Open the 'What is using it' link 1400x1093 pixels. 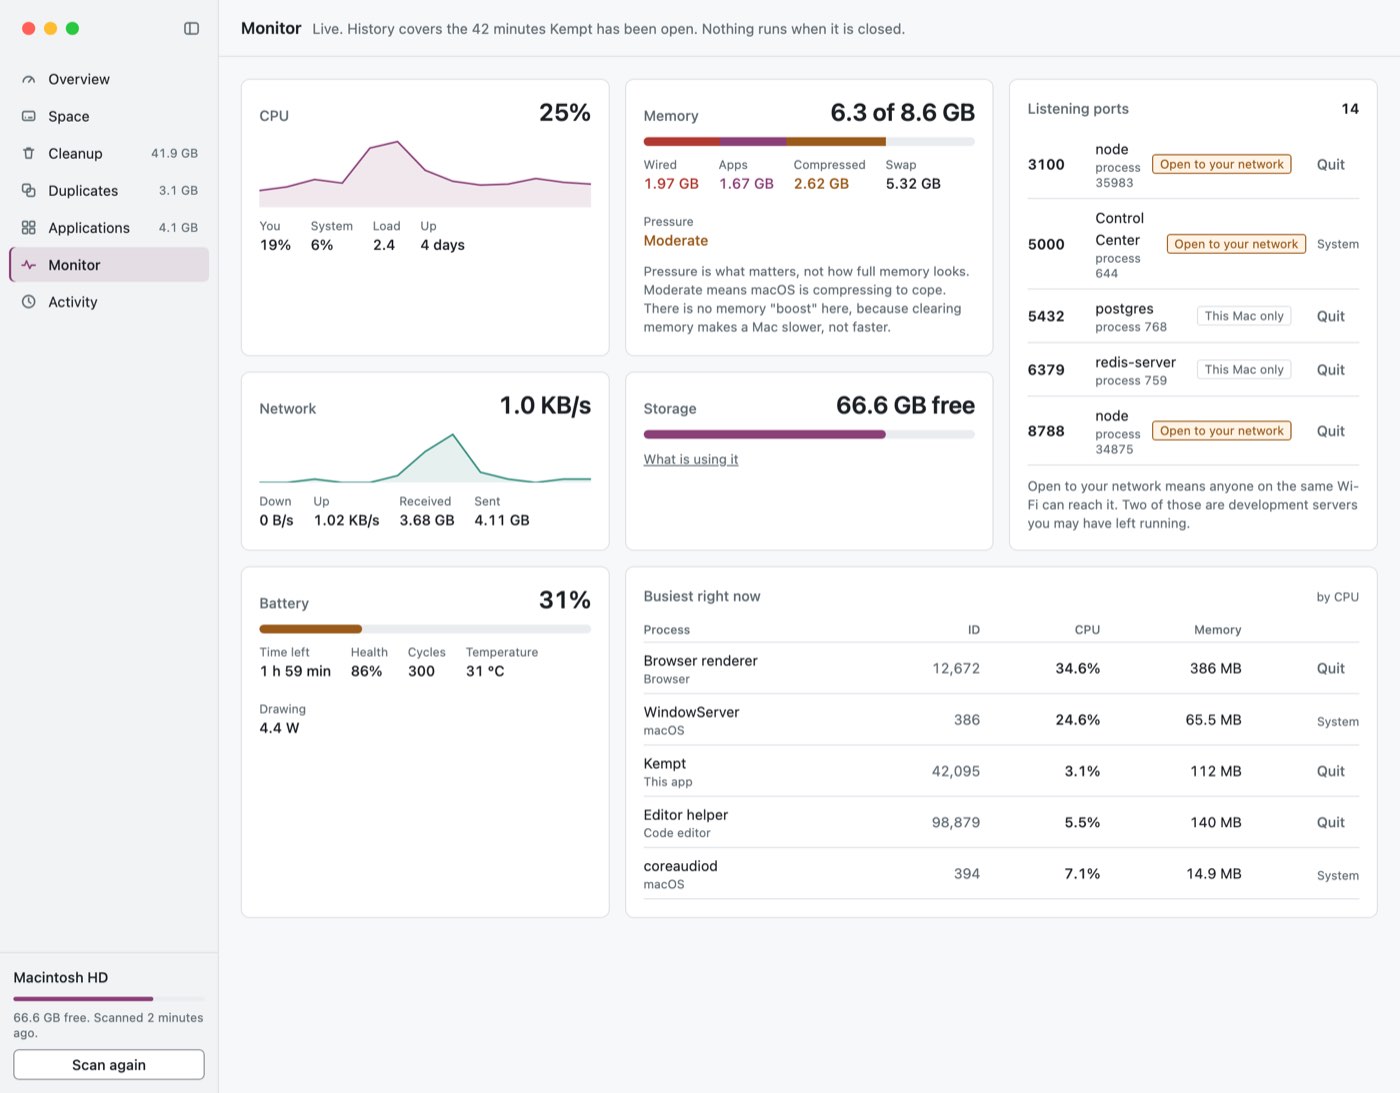(x=691, y=459)
